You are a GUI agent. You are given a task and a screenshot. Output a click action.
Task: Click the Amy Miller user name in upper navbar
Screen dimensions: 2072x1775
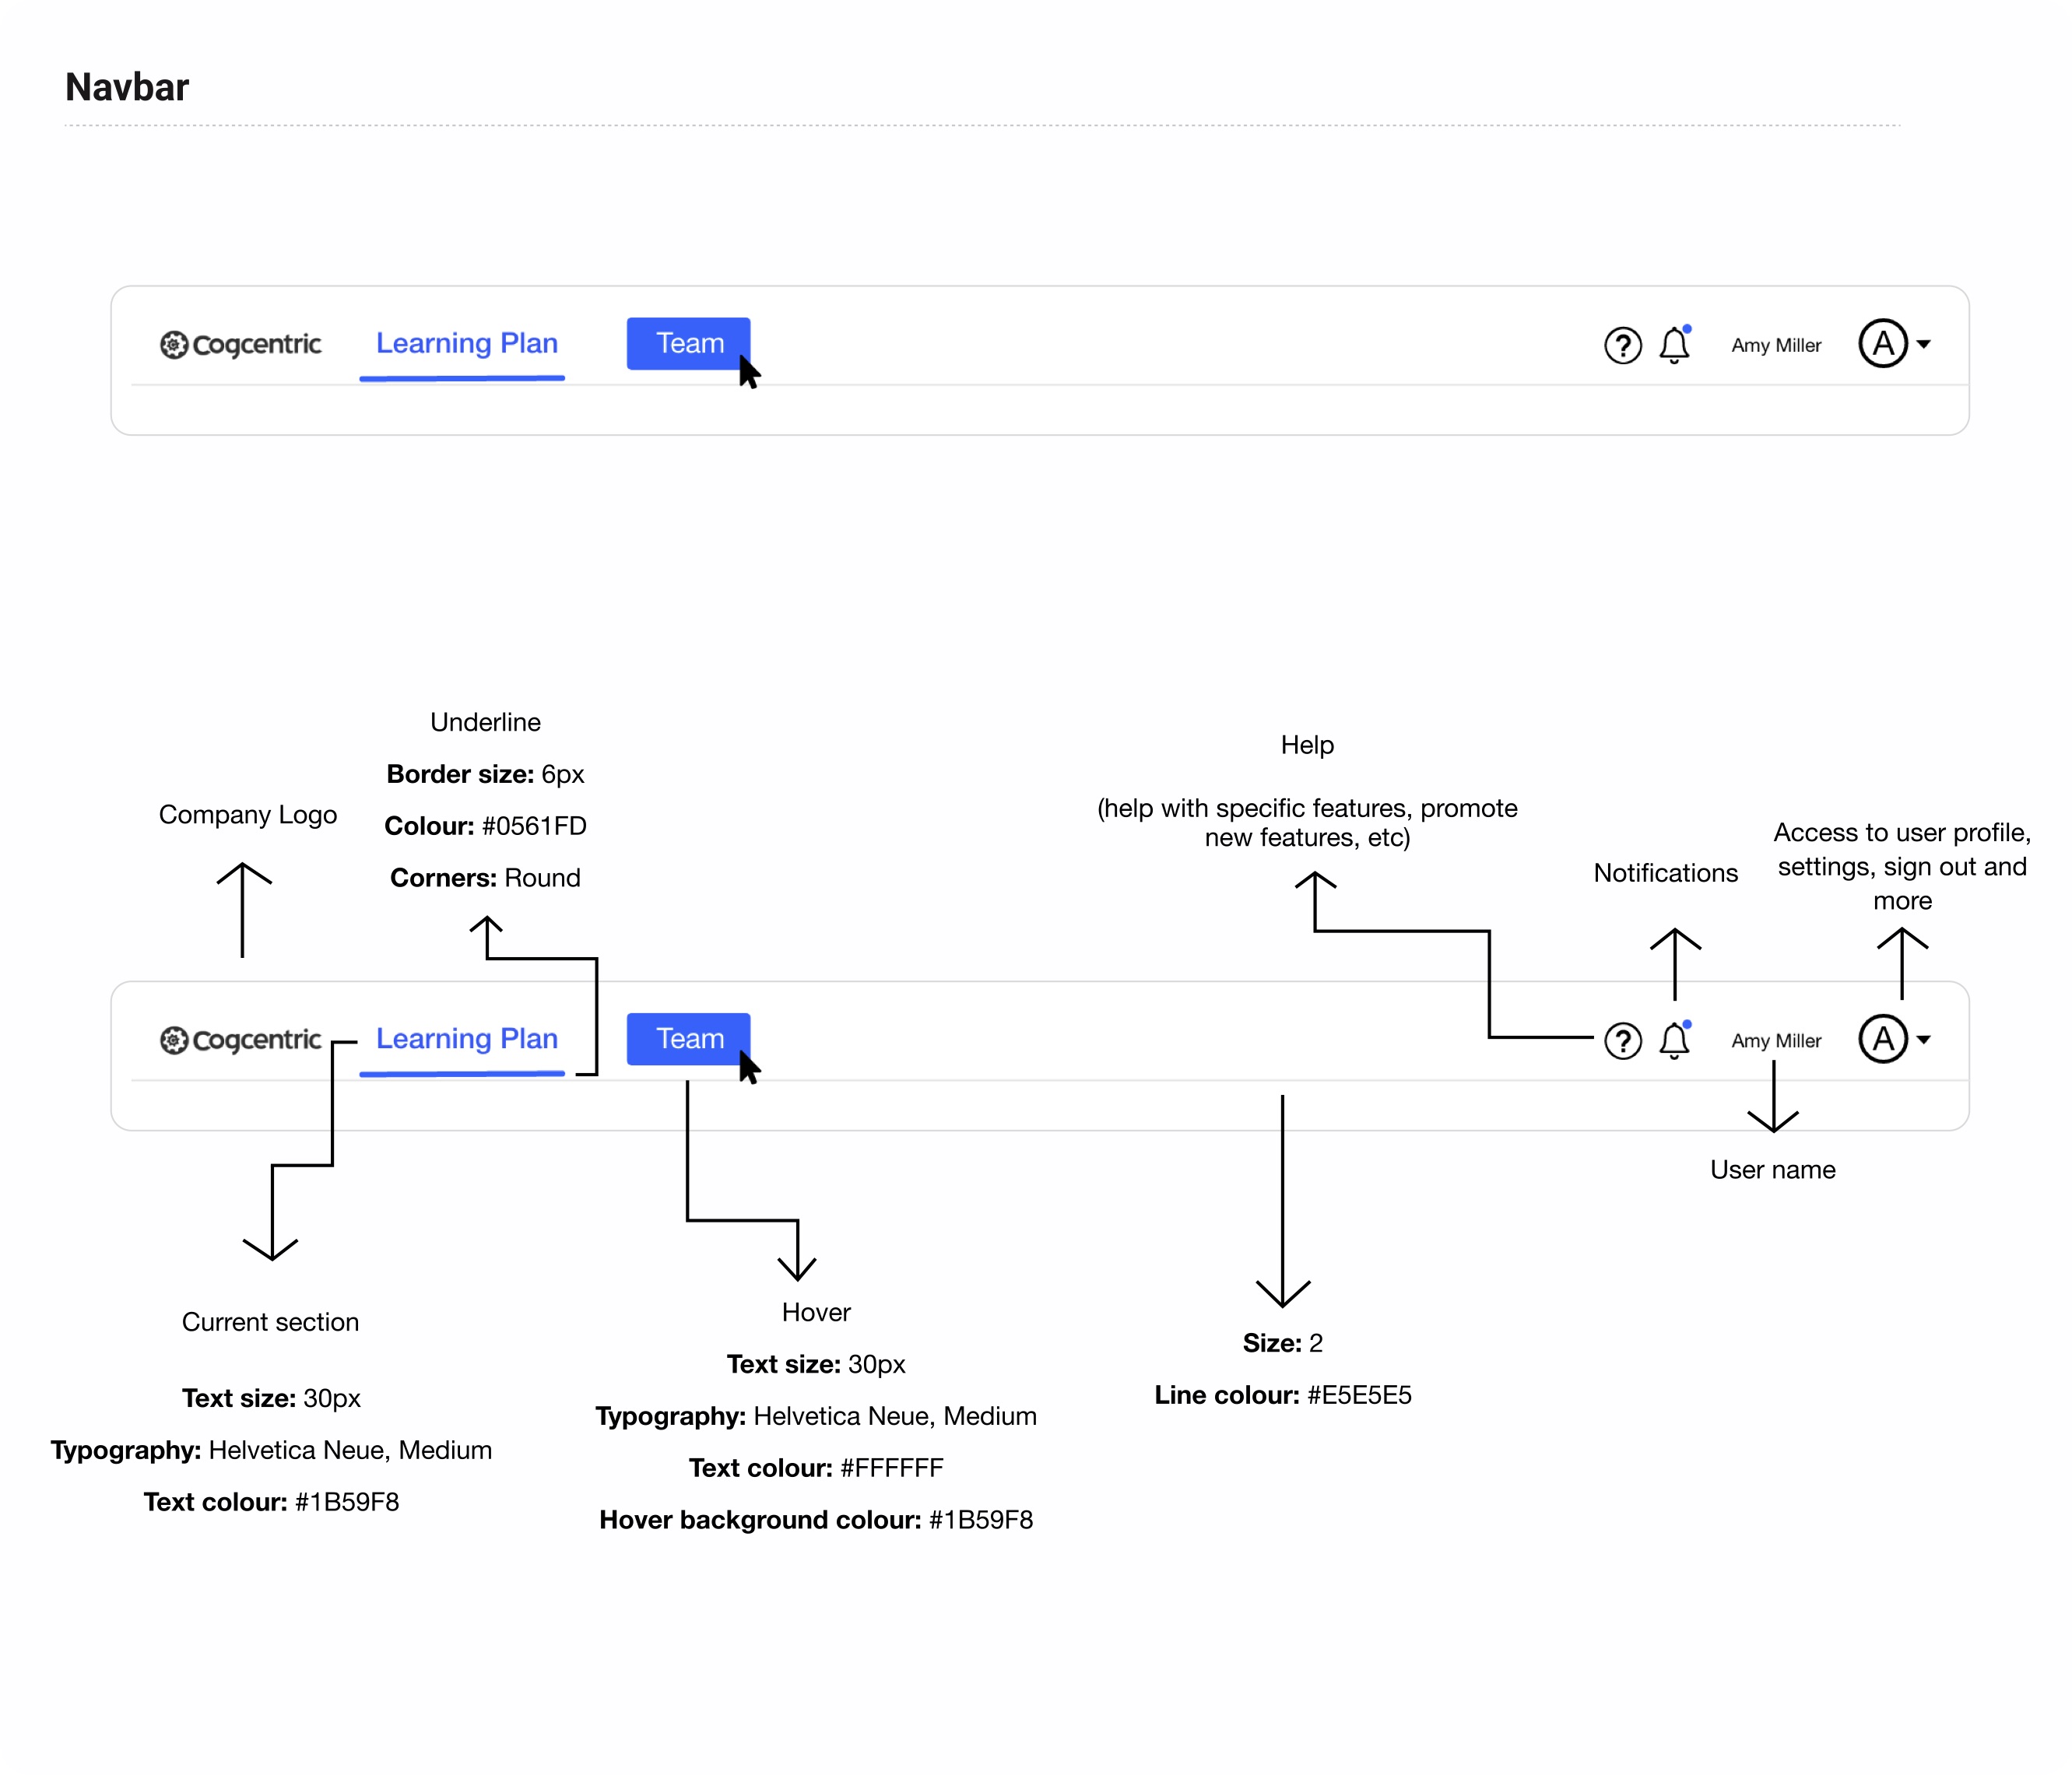tap(1775, 345)
